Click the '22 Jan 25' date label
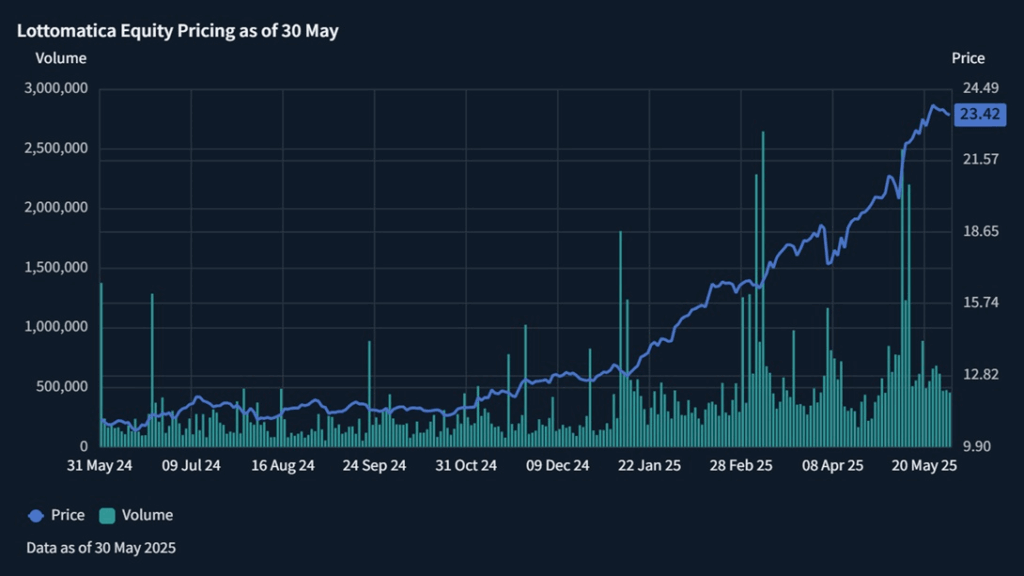 649,466
